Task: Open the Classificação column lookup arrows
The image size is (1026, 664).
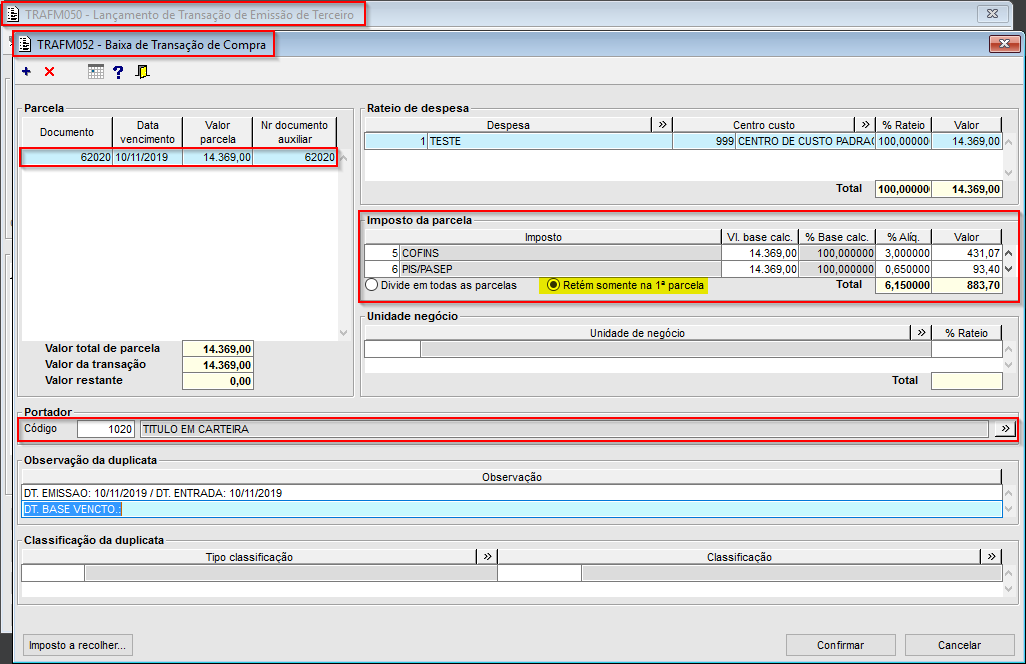Action: (x=991, y=556)
